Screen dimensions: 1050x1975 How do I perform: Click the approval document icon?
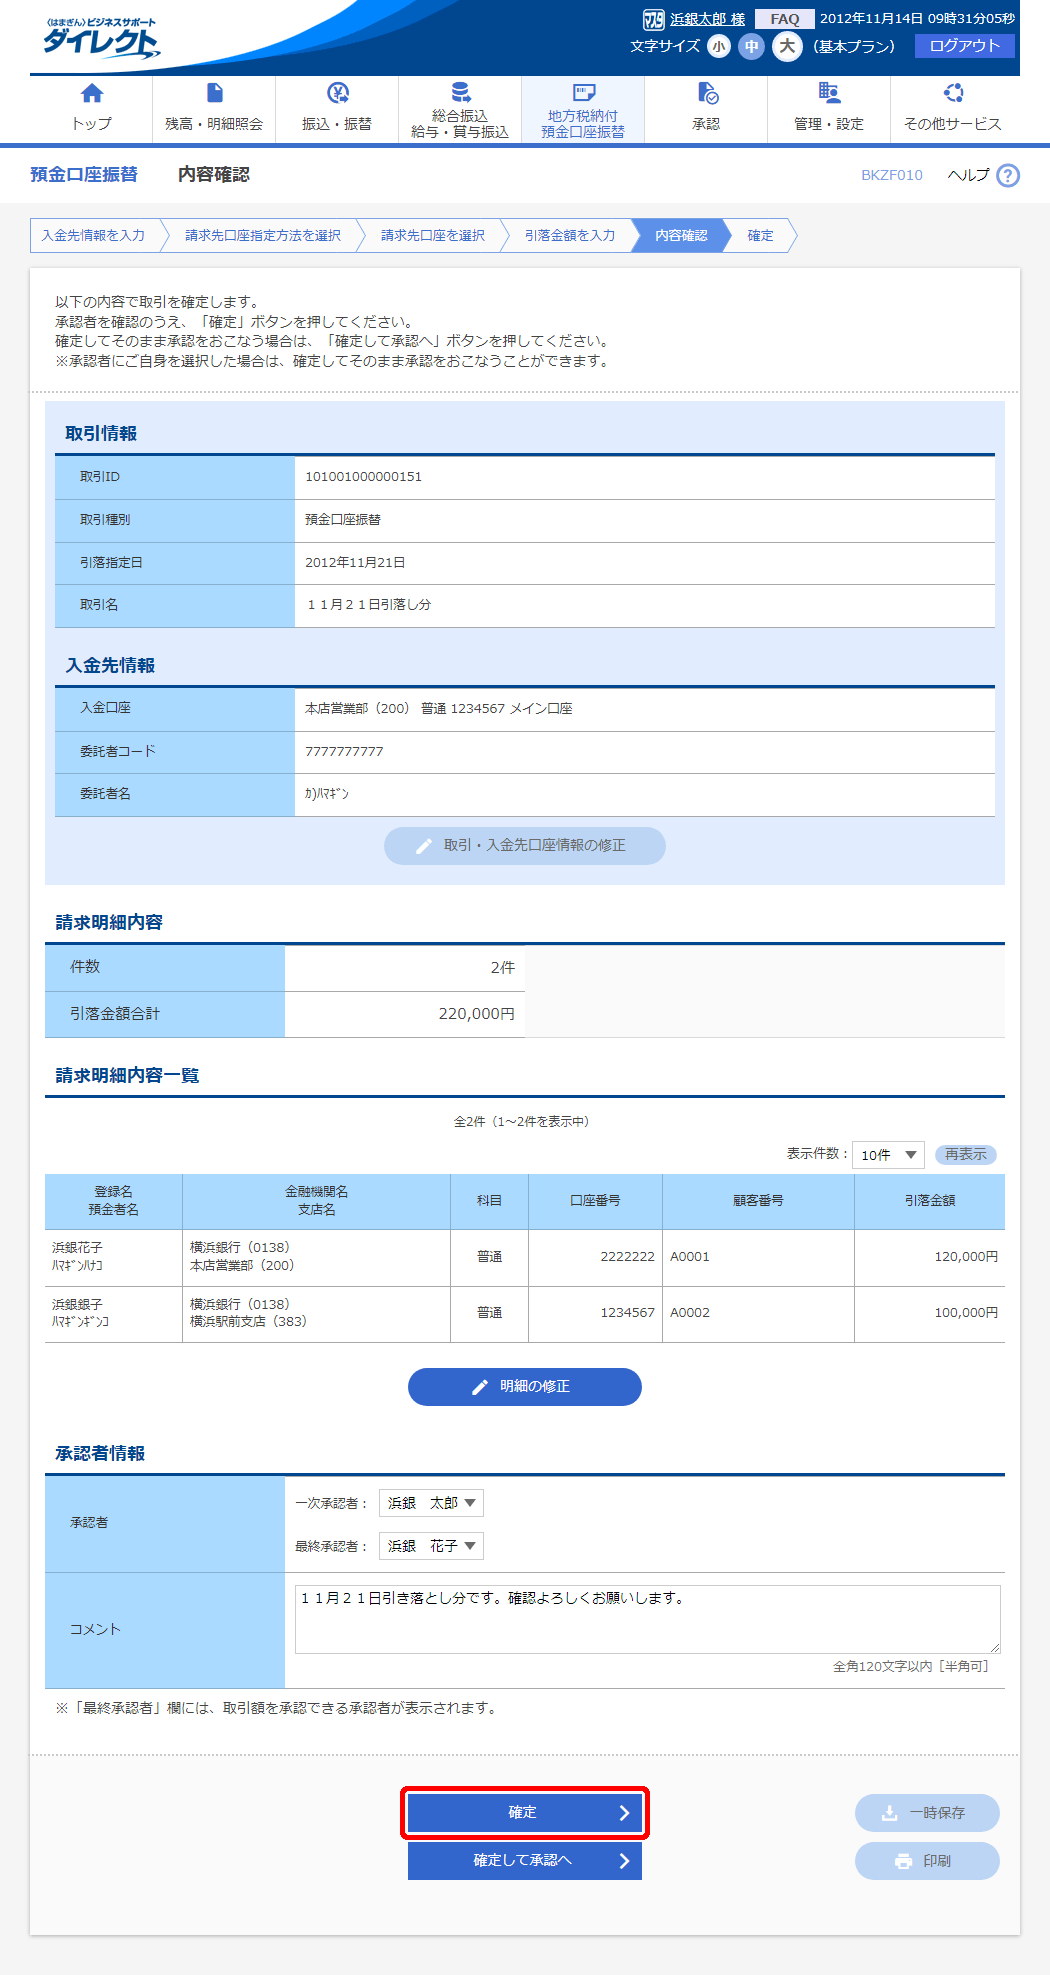tap(706, 94)
